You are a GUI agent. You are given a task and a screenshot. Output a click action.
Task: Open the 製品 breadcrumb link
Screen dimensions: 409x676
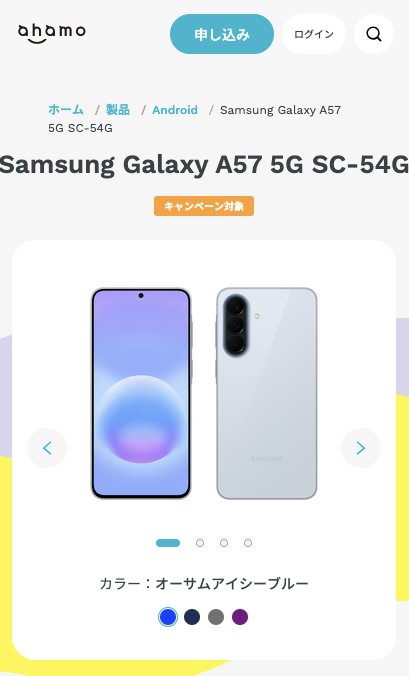pos(118,110)
